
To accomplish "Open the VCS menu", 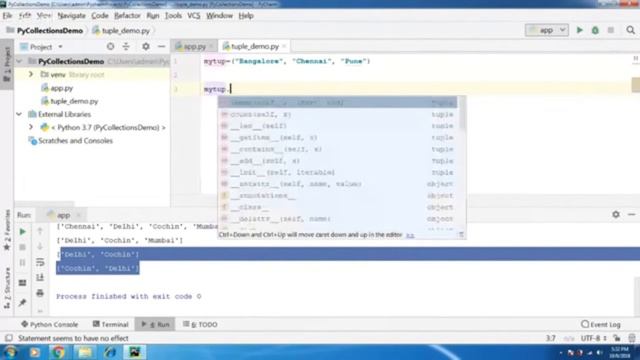I will [193, 16].
